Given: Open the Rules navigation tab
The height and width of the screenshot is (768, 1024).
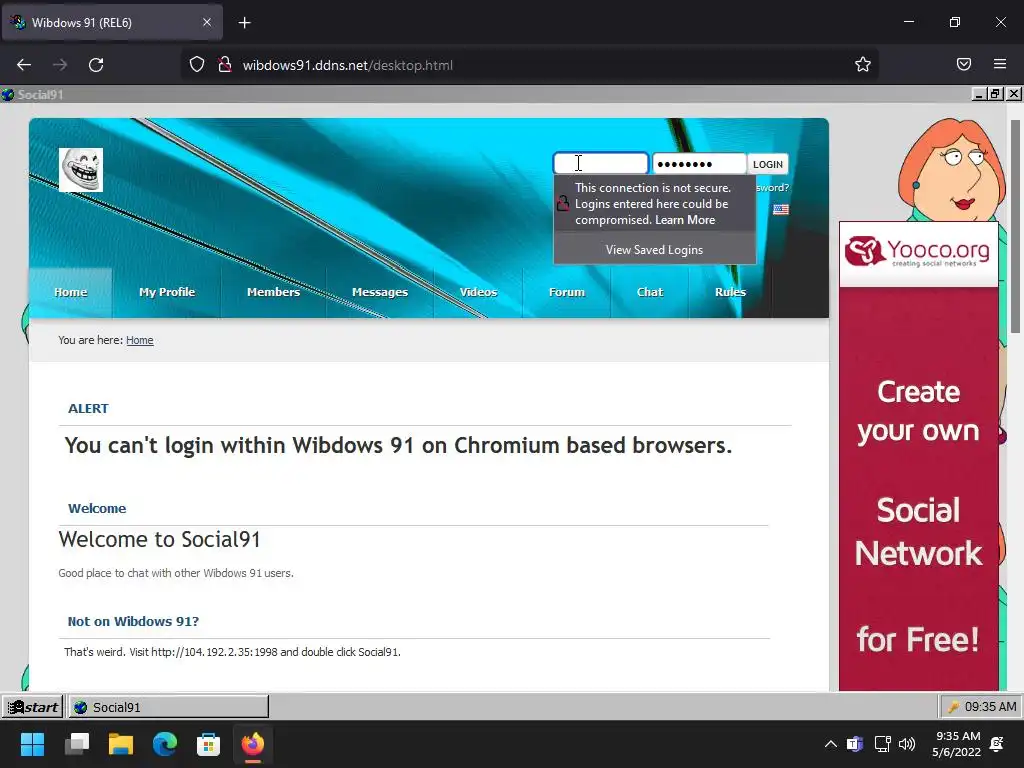Looking at the screenshot, I should pyautogui.click(x=730, y=292).
